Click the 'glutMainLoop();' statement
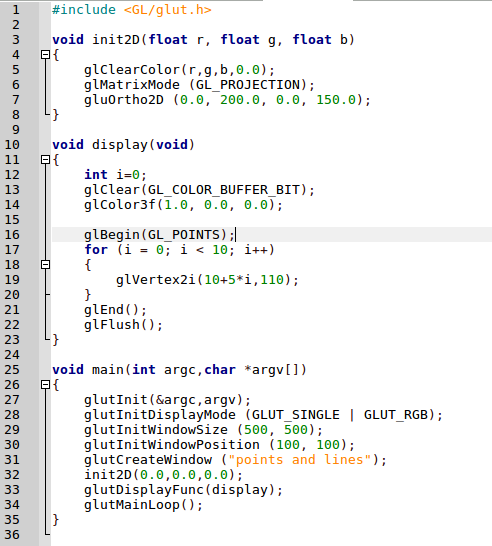The height and width of the screenshot is (546, 492). (143, 505)
